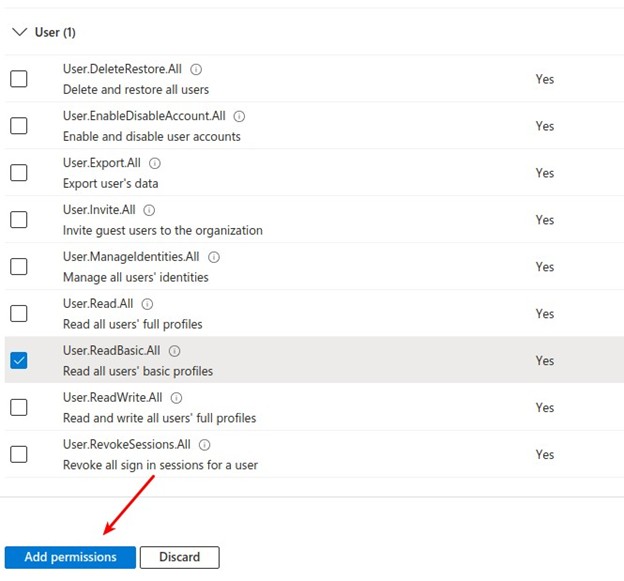
Task: Open info icon next to User.ManageIdentities.All
Action: 214,257
